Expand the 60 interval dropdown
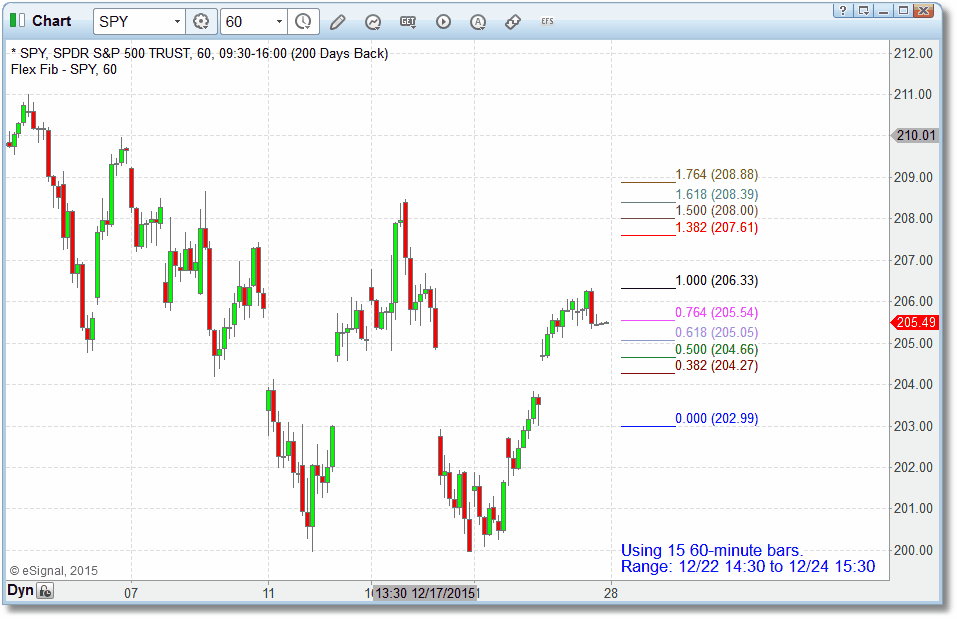The image size is (957, 619). pyautogui.click(x=279, y=22)
